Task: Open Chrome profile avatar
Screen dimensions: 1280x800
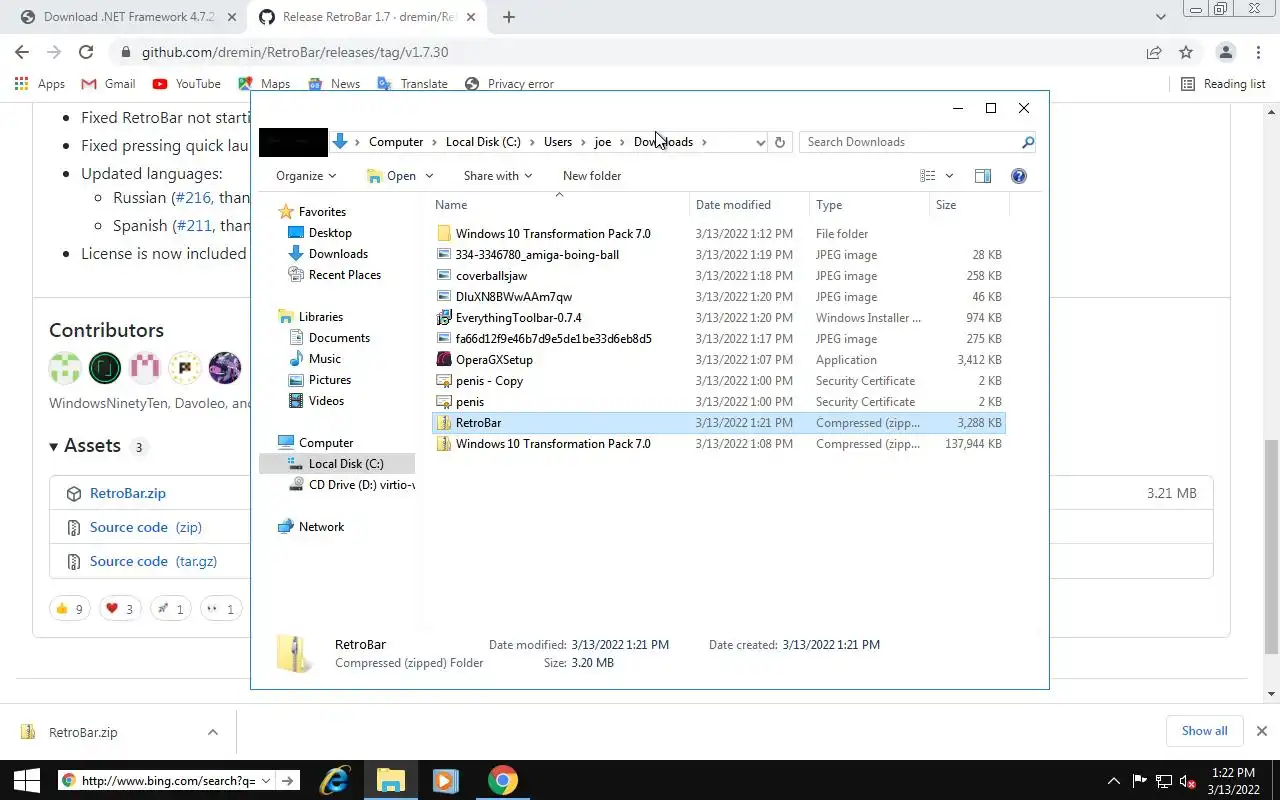Action: coord(1226,52)
